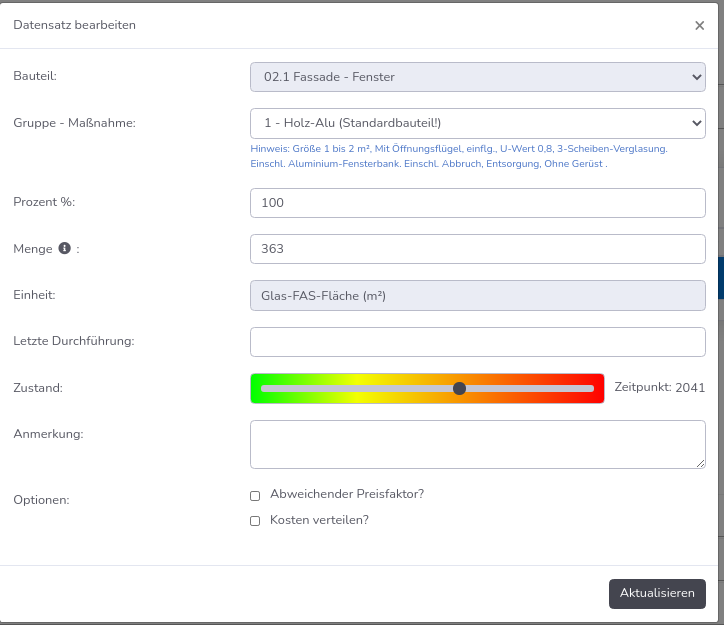Click inside the Anmerkung text area

(477, 445)
